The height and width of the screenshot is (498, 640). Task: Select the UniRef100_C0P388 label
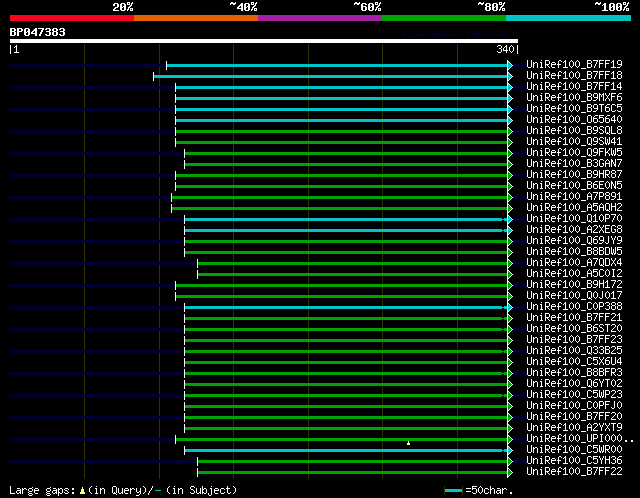tap(574, 307)
